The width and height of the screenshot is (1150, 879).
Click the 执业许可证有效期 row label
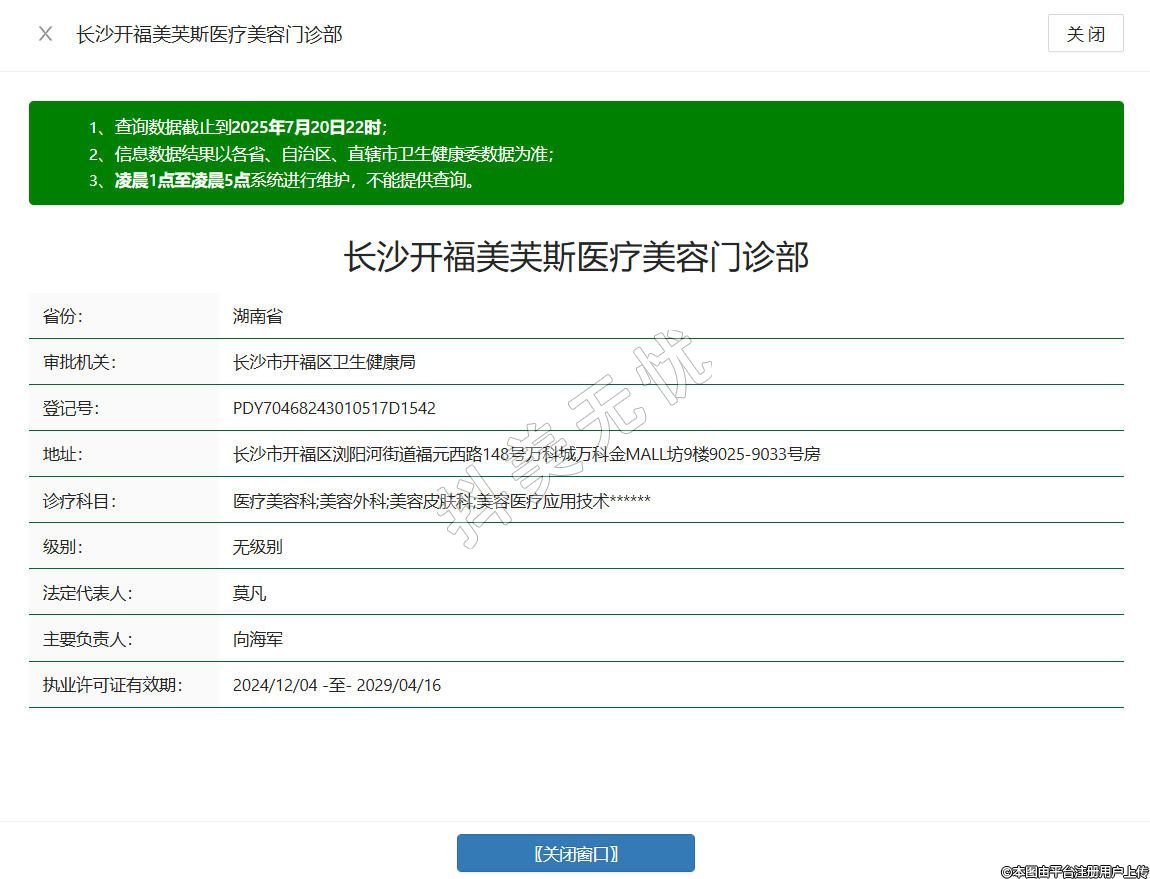112,685
